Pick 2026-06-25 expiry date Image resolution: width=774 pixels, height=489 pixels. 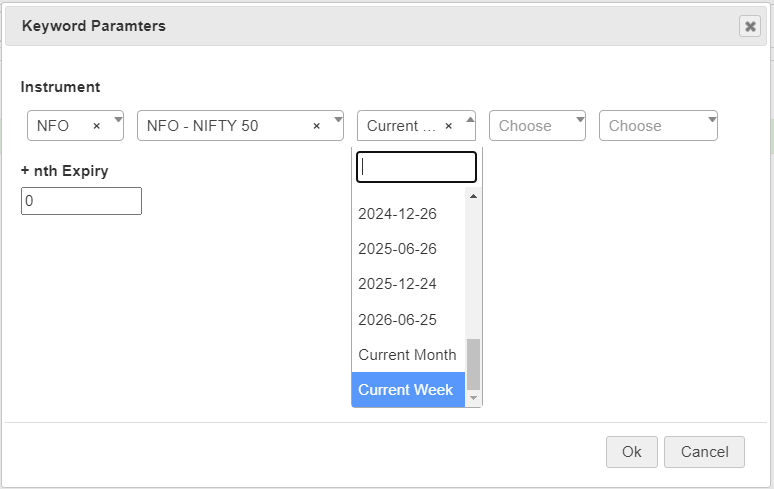click(397, 320)
